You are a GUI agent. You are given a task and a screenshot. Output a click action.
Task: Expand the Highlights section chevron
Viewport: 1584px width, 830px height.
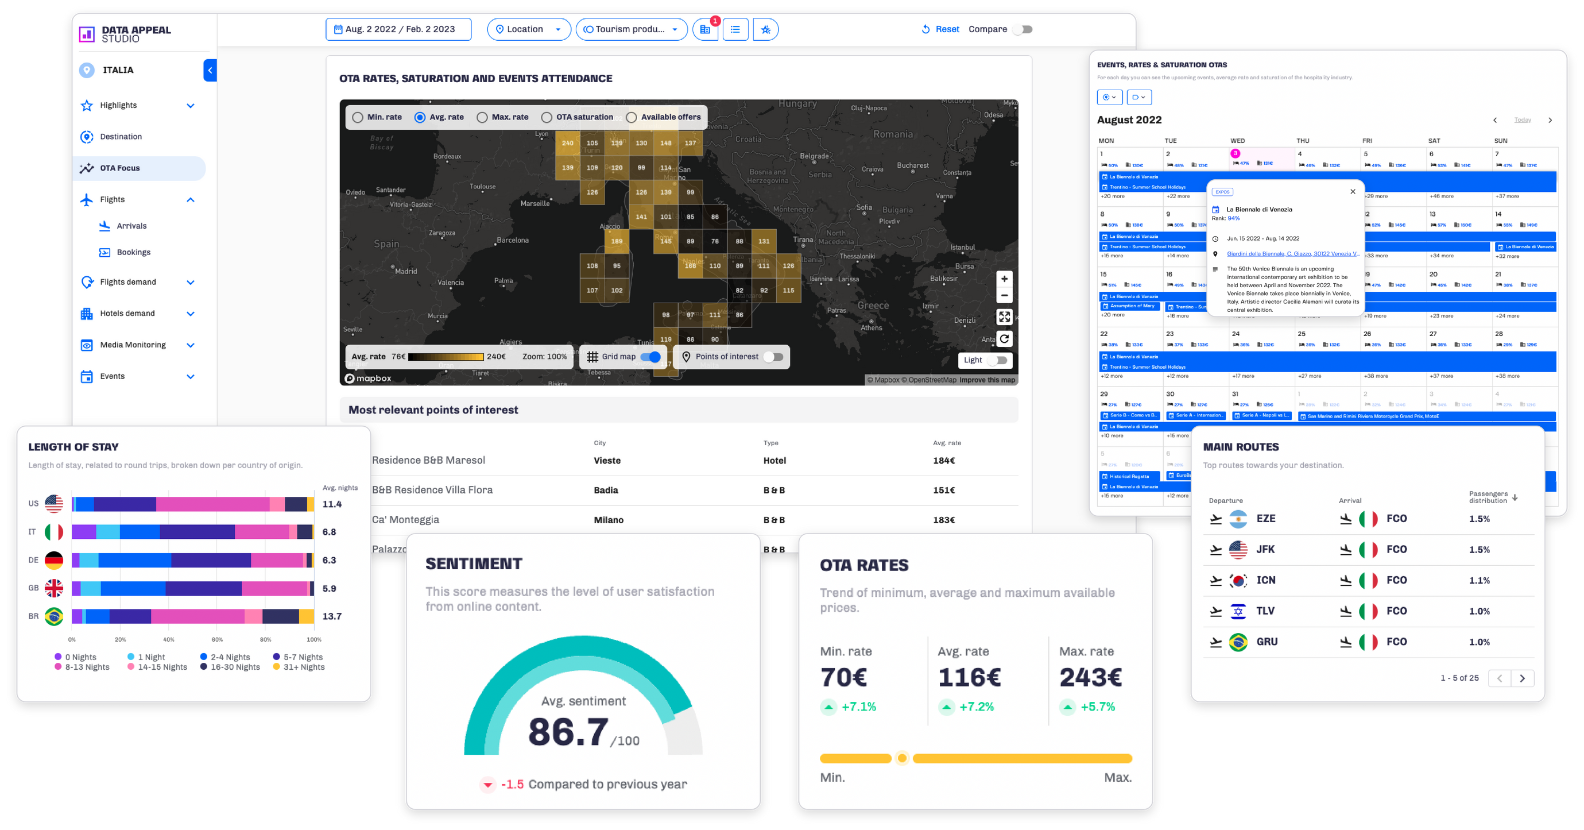190,105
